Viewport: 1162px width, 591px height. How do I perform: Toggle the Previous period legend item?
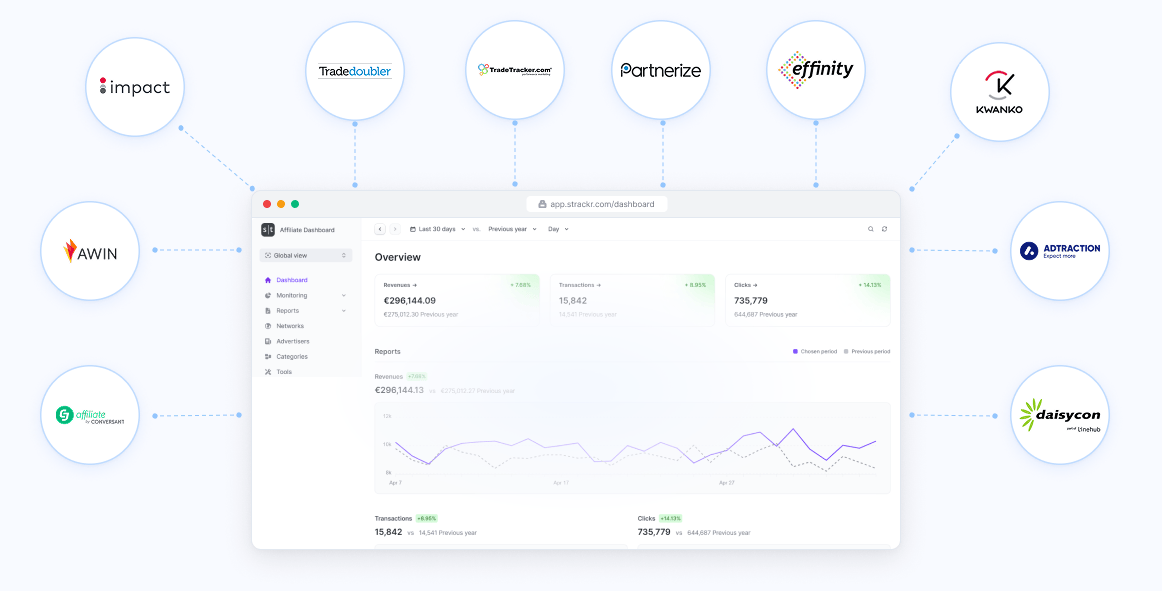867,351
